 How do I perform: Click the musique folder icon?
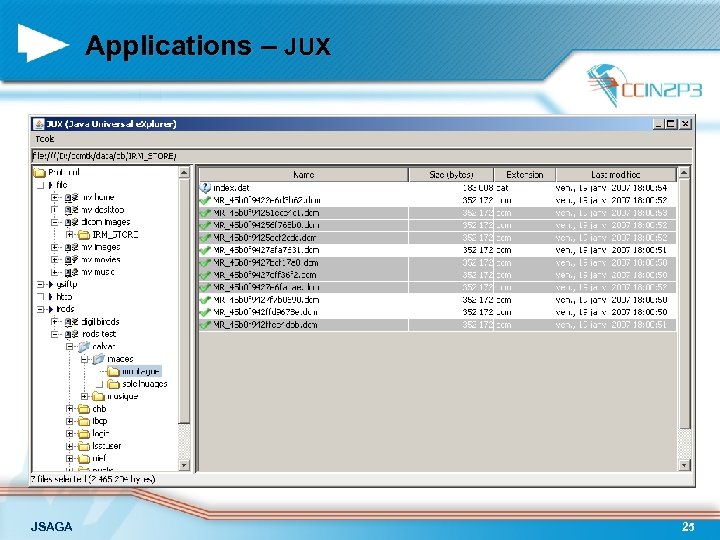98,396
